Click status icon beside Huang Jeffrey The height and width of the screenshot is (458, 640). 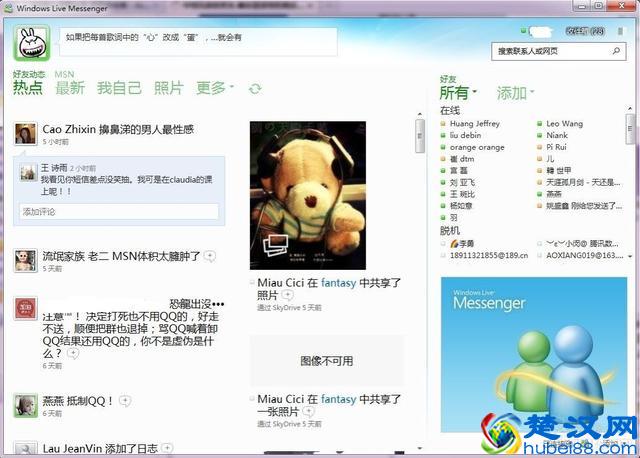[443, 124]
